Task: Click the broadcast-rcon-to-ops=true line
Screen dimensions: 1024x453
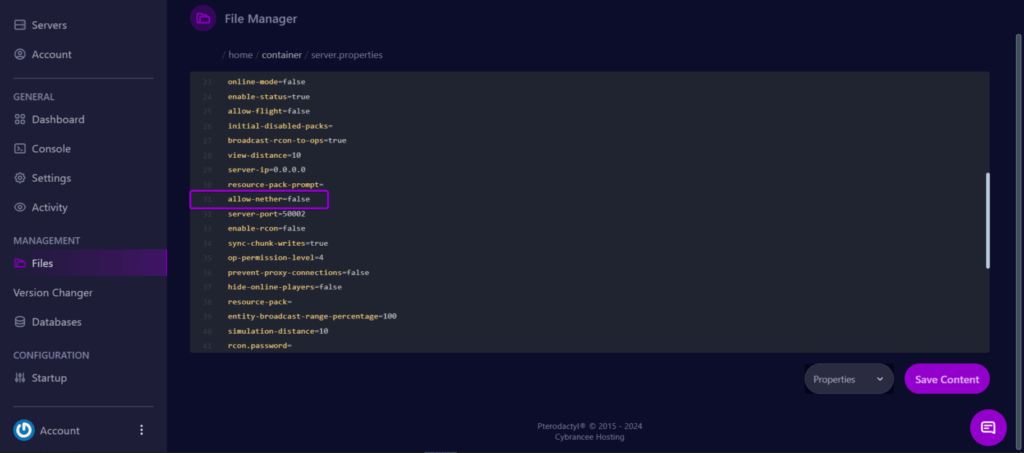Action: pyautogui.click(x=287, y=140)
